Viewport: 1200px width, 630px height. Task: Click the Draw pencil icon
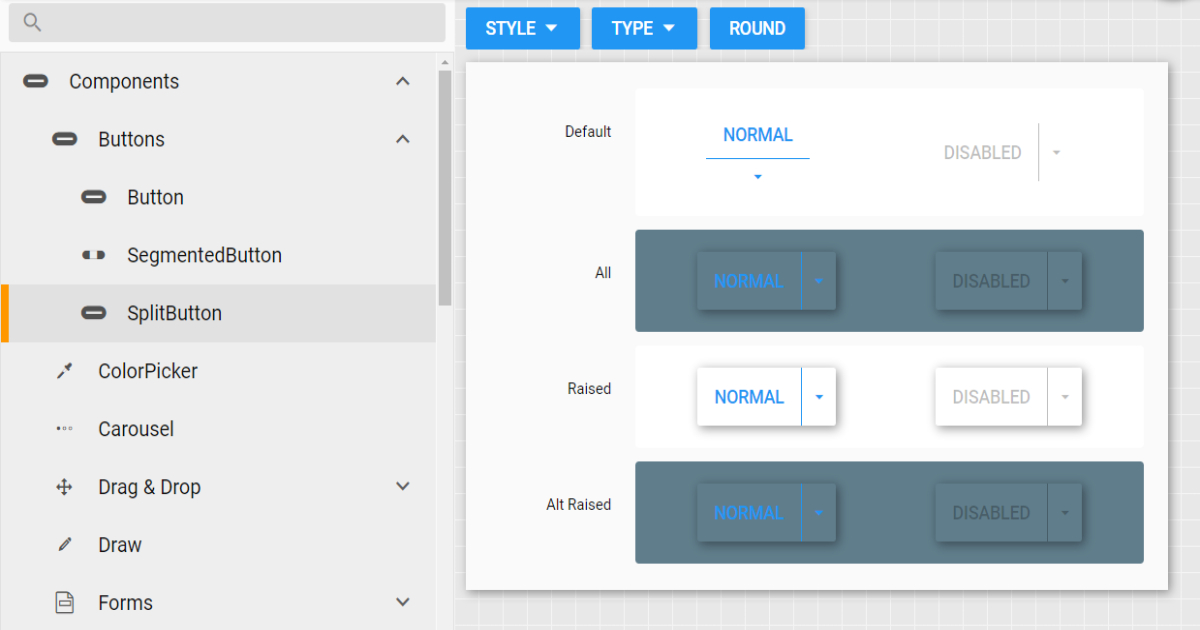click(65, 545)
